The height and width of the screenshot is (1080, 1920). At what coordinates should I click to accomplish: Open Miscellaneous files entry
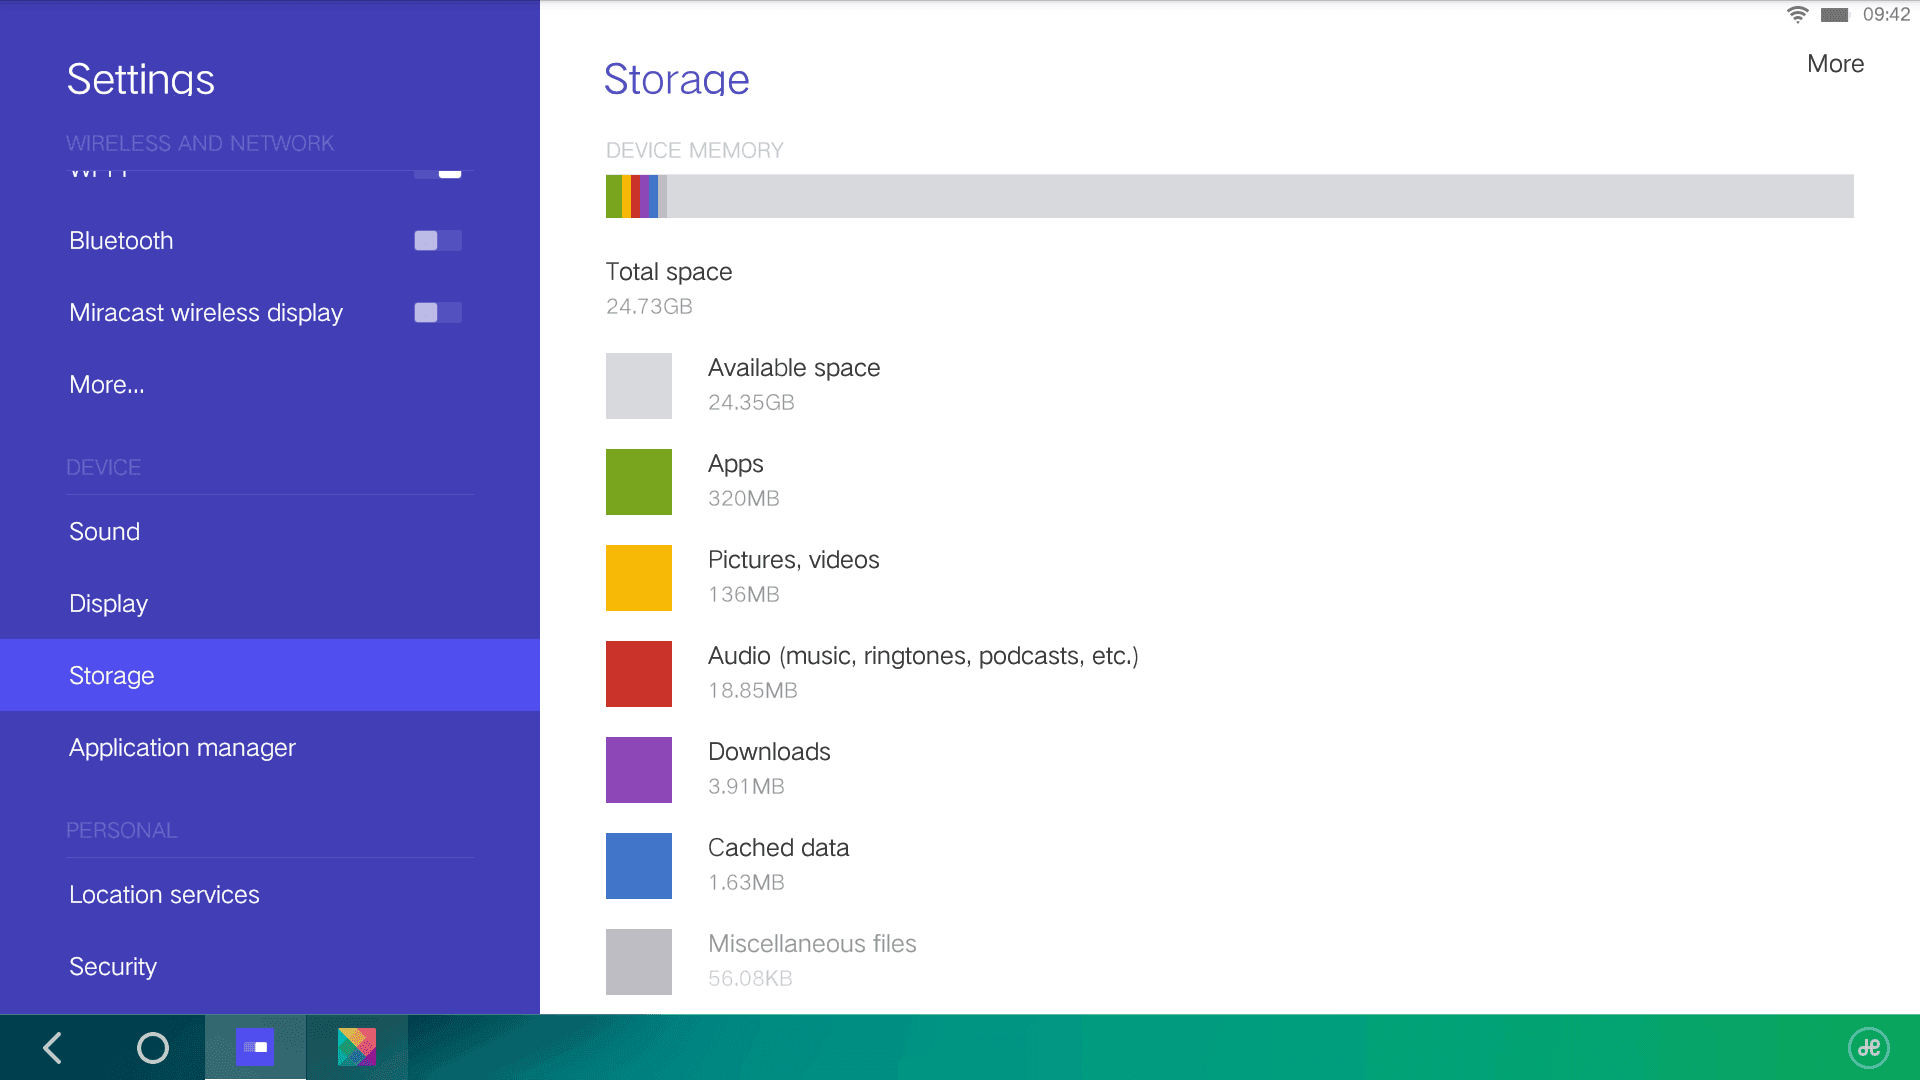coord(1230,962)
